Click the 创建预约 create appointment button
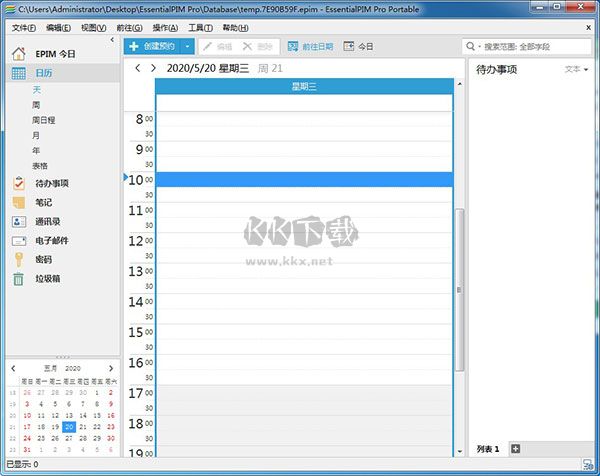Image resolution: width=600 pixels, height=476 pixels. click(x=152, y=47)
